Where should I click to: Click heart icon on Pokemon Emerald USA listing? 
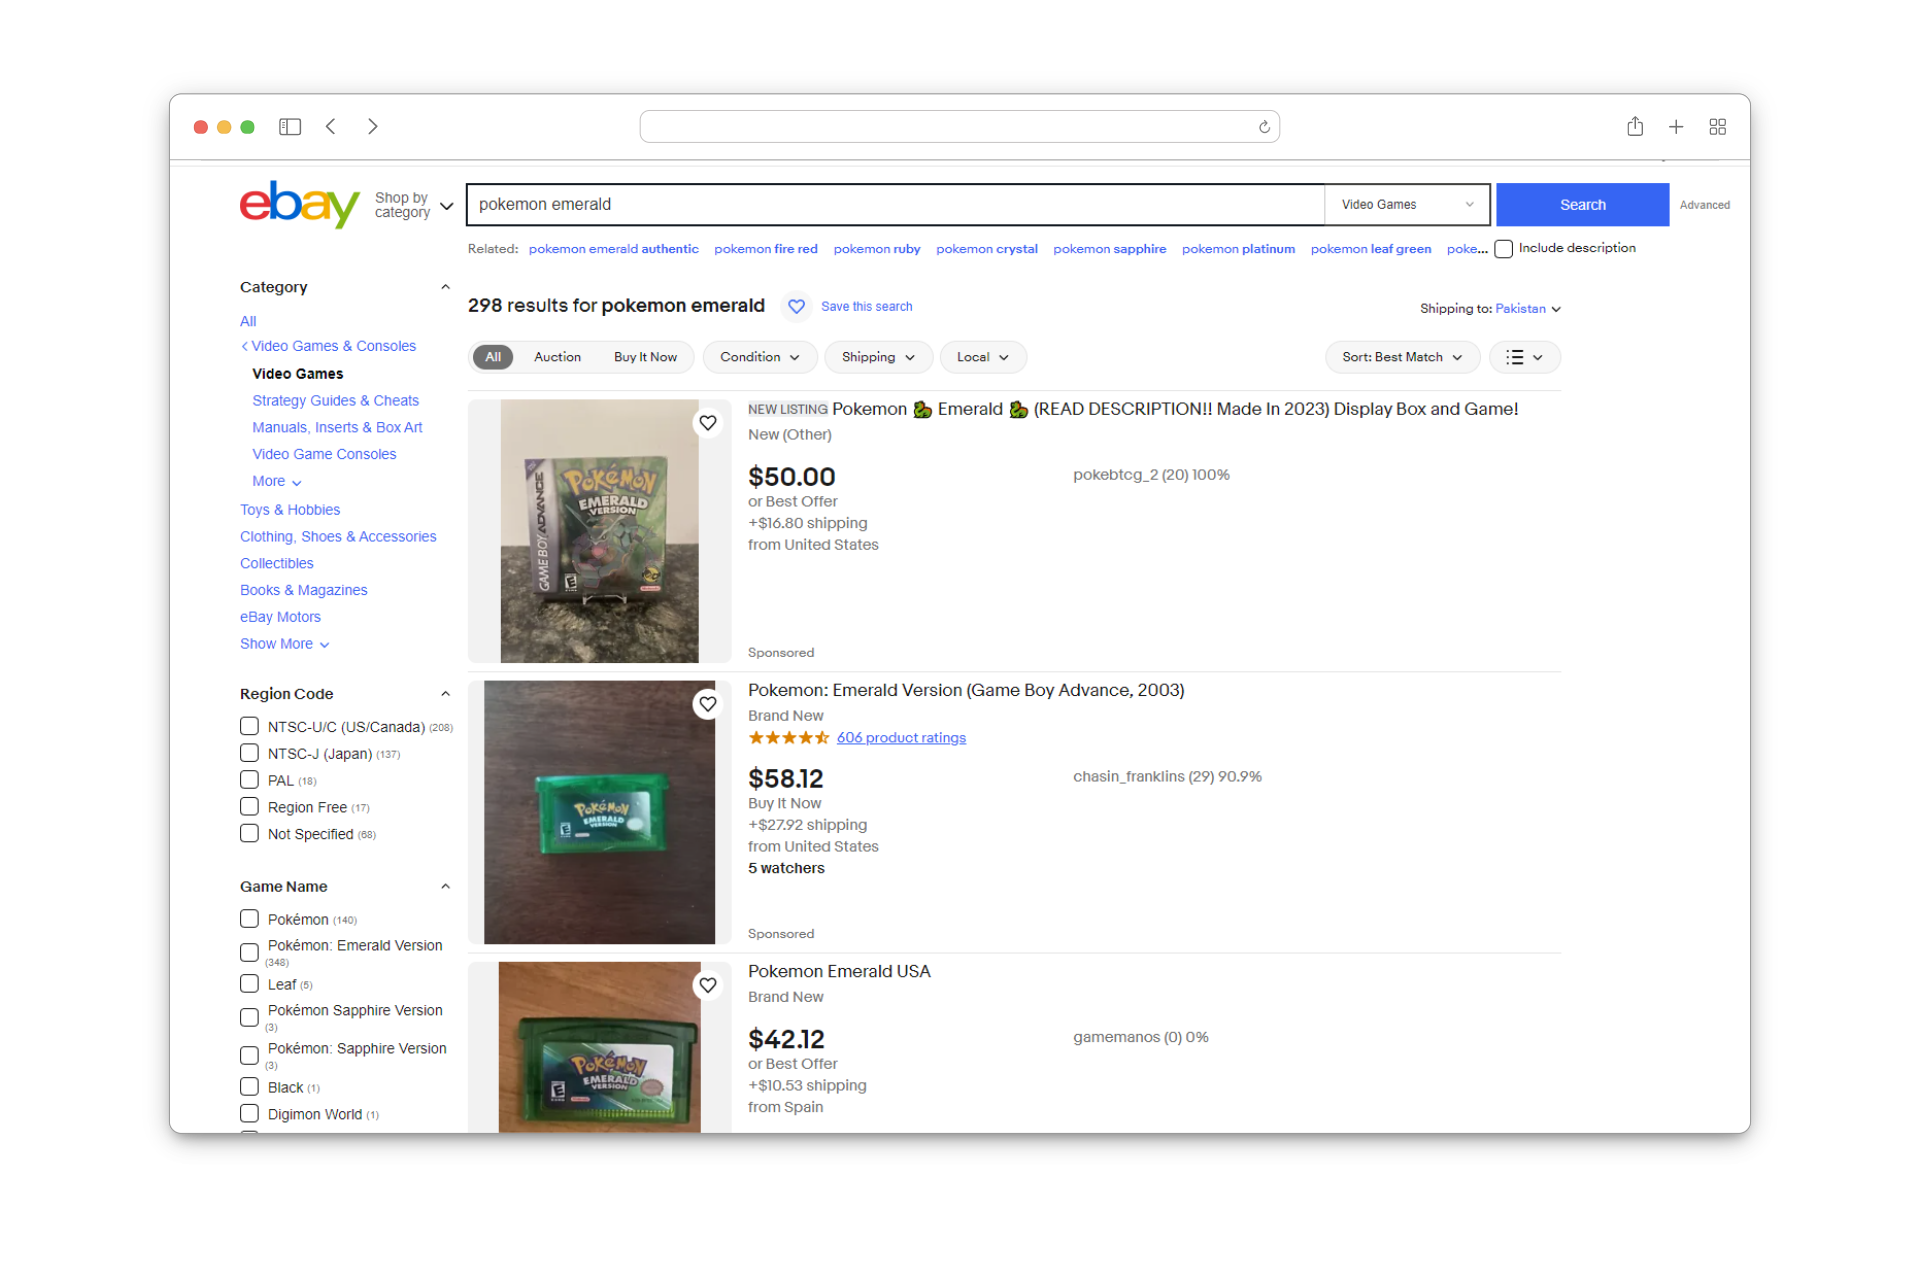click(708, 985)
